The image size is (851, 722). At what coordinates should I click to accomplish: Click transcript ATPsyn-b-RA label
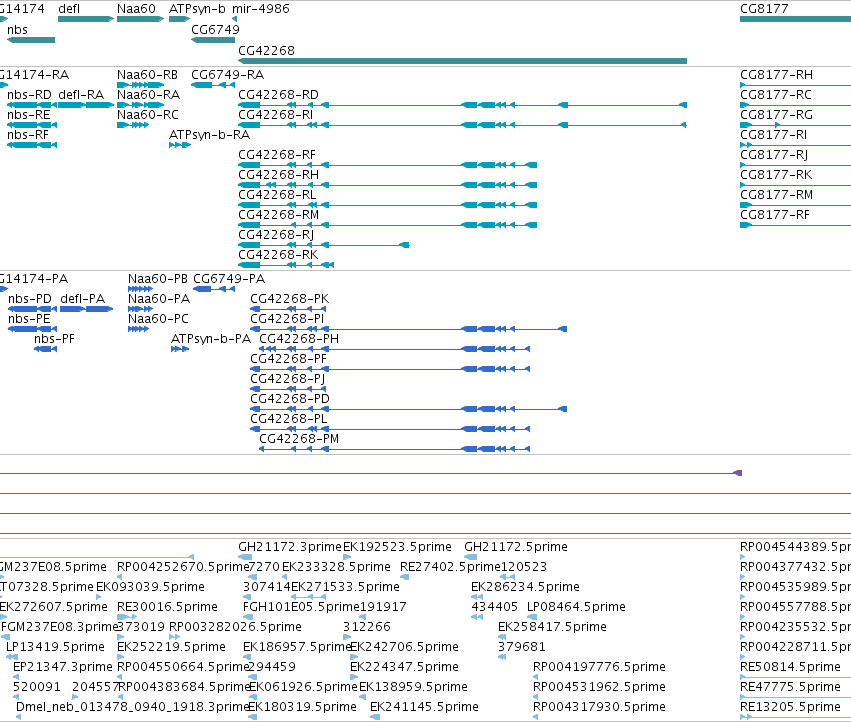click(x=209, y=135)
